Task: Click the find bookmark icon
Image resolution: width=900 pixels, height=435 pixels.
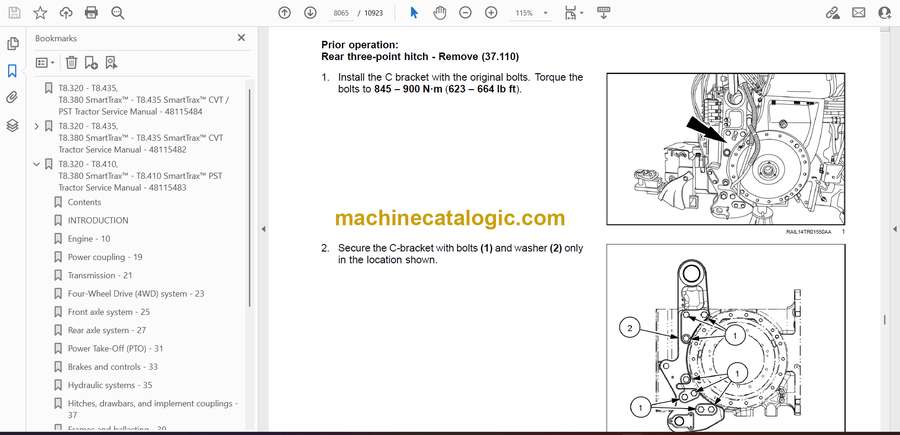Action: 111,63
